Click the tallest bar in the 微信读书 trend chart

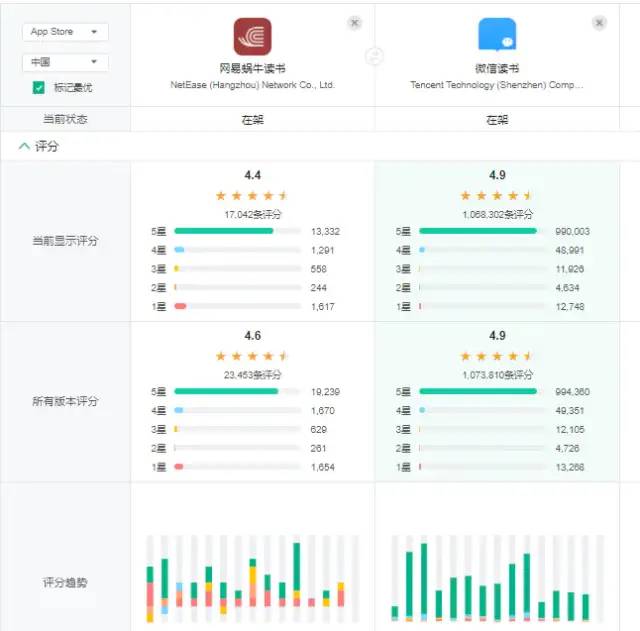coord(424,582)
